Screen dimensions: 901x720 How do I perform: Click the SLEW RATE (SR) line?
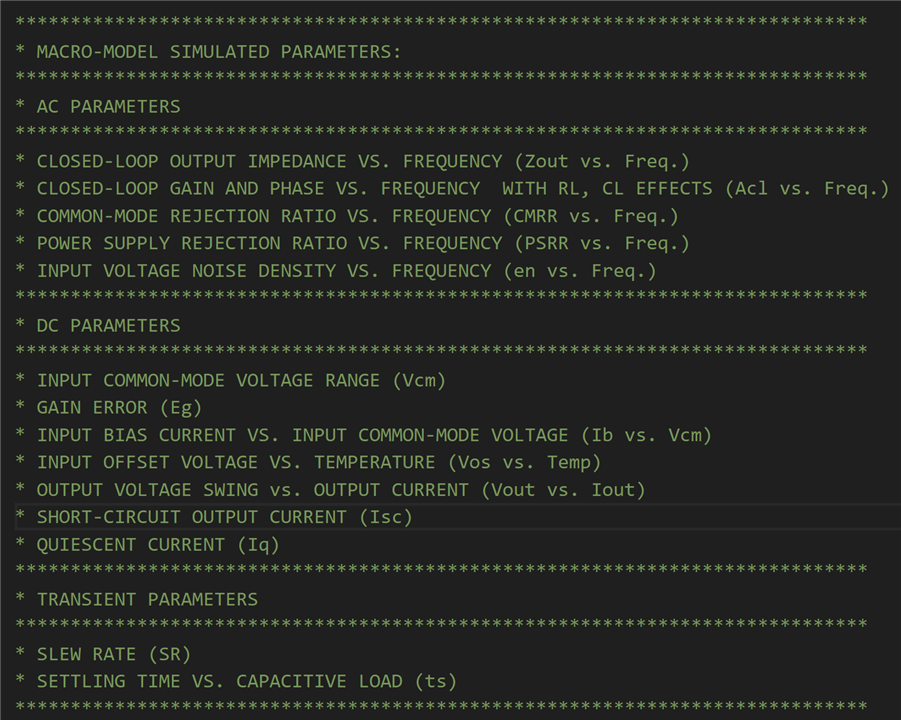[103, 654]
